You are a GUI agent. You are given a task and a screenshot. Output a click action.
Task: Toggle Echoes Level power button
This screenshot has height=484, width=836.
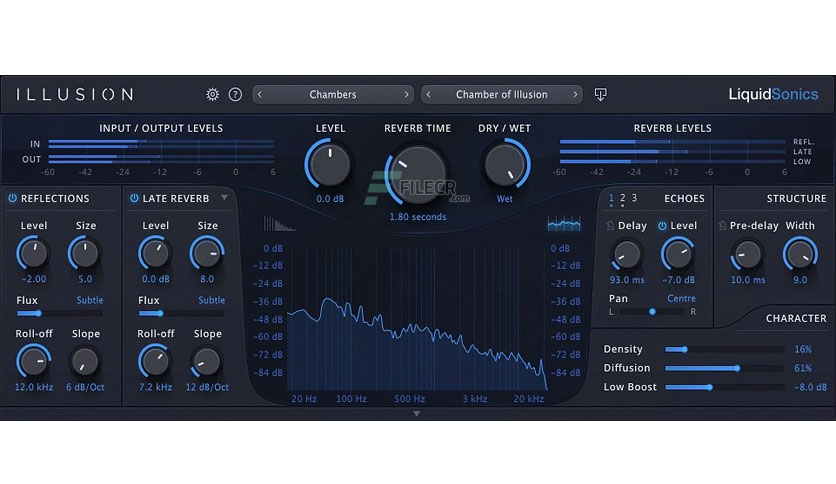(662, 225)
